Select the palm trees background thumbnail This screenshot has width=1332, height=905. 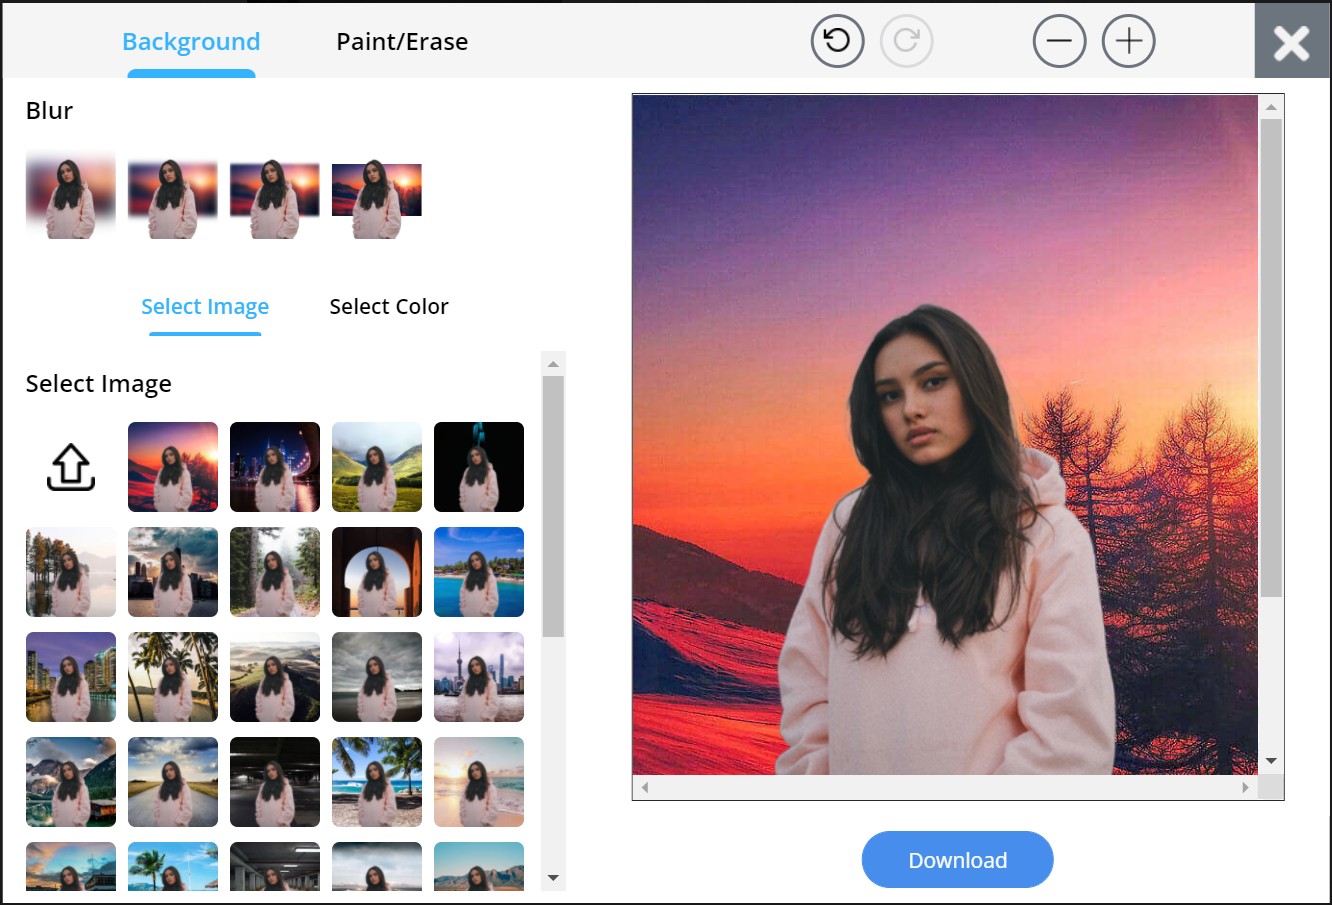(x=173, y=677)
